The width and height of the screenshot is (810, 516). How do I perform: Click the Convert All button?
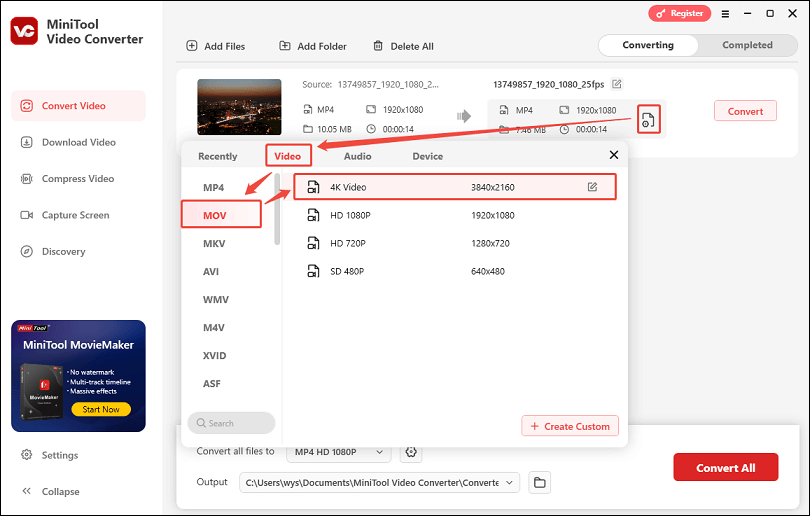click(x=725, y=467)
